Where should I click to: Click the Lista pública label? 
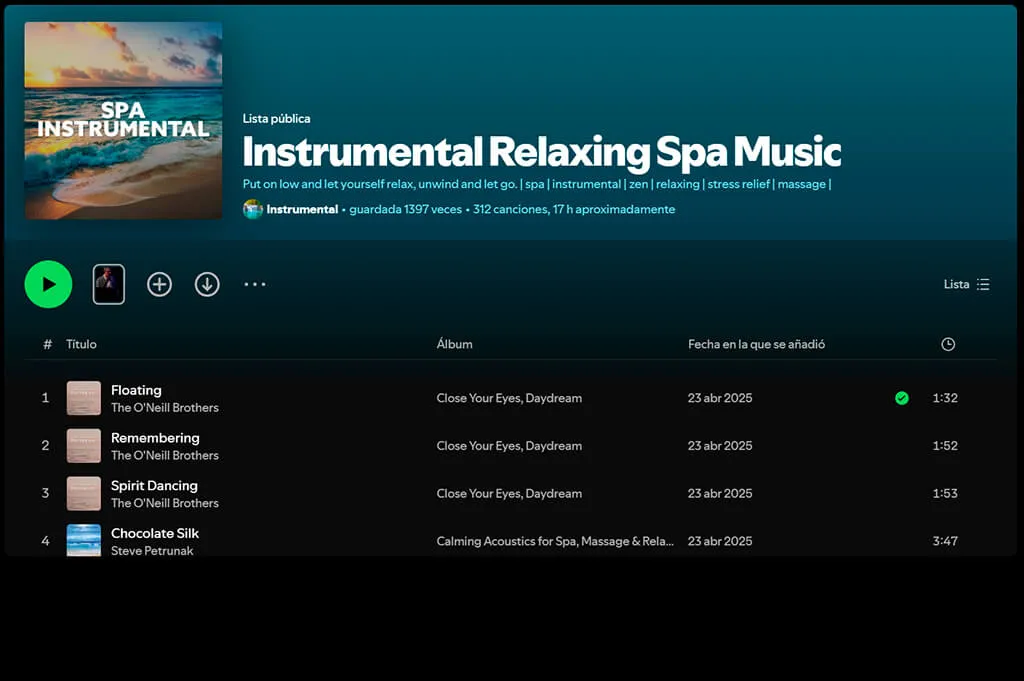276,118
